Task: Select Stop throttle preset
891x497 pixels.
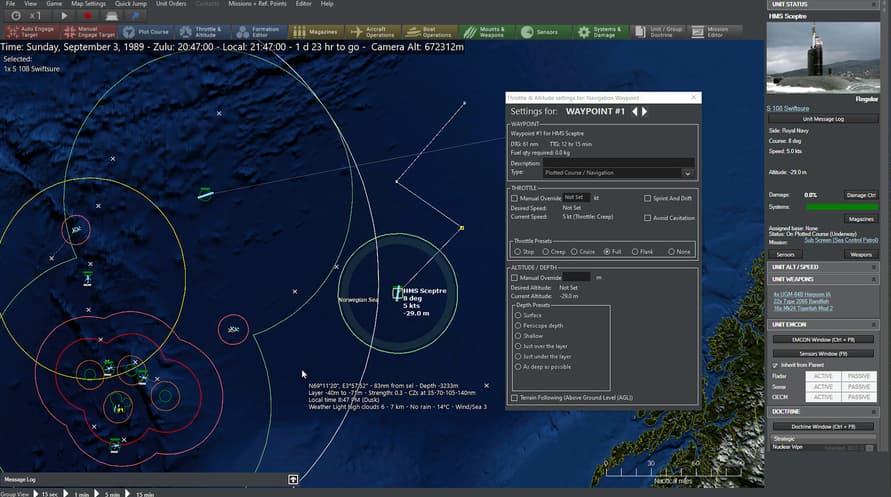Action: click(x=518, y=251)
